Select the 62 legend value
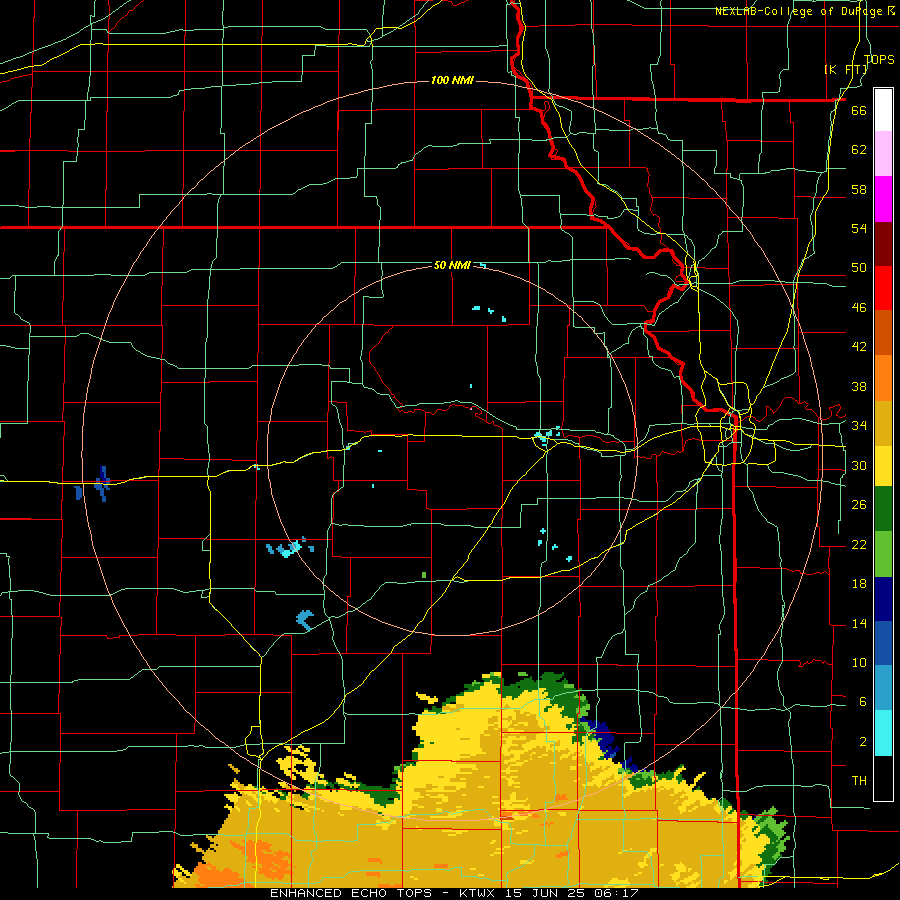Viewport: 900px width, 900px height. pyautogui.click(x=859, y=150)
